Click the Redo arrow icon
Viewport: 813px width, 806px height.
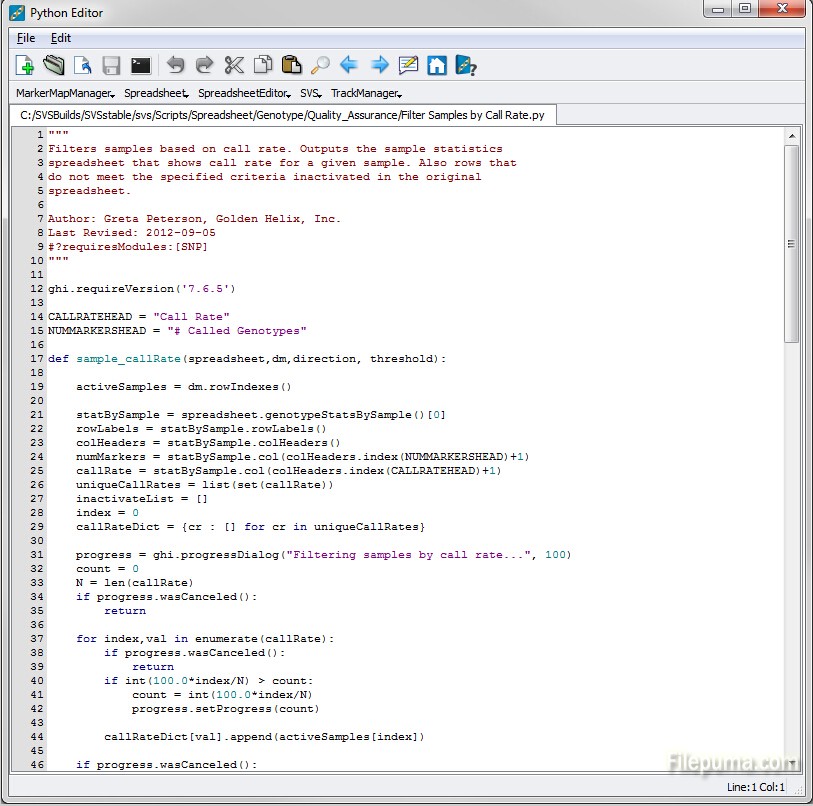coord(204,66)
